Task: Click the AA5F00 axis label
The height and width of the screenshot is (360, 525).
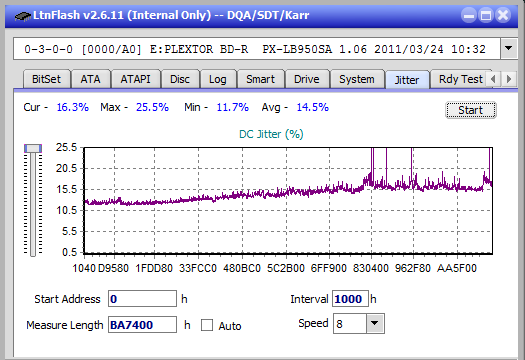Action: pyautogui.click(x=457, y=268)
